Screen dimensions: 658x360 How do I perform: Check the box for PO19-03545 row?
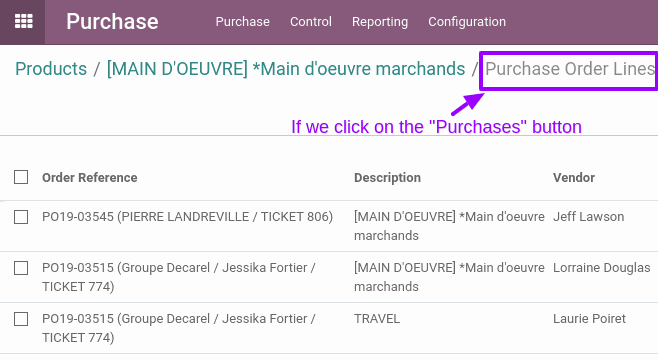[21, 217]
